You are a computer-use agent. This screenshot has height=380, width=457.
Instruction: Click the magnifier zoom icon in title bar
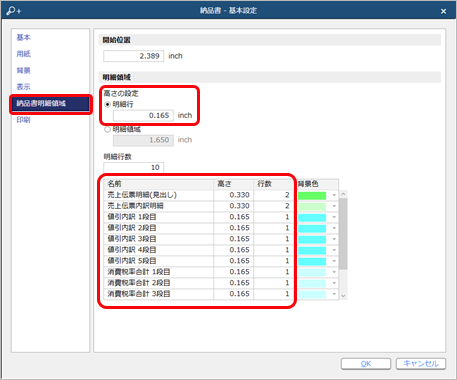[14, 11]
